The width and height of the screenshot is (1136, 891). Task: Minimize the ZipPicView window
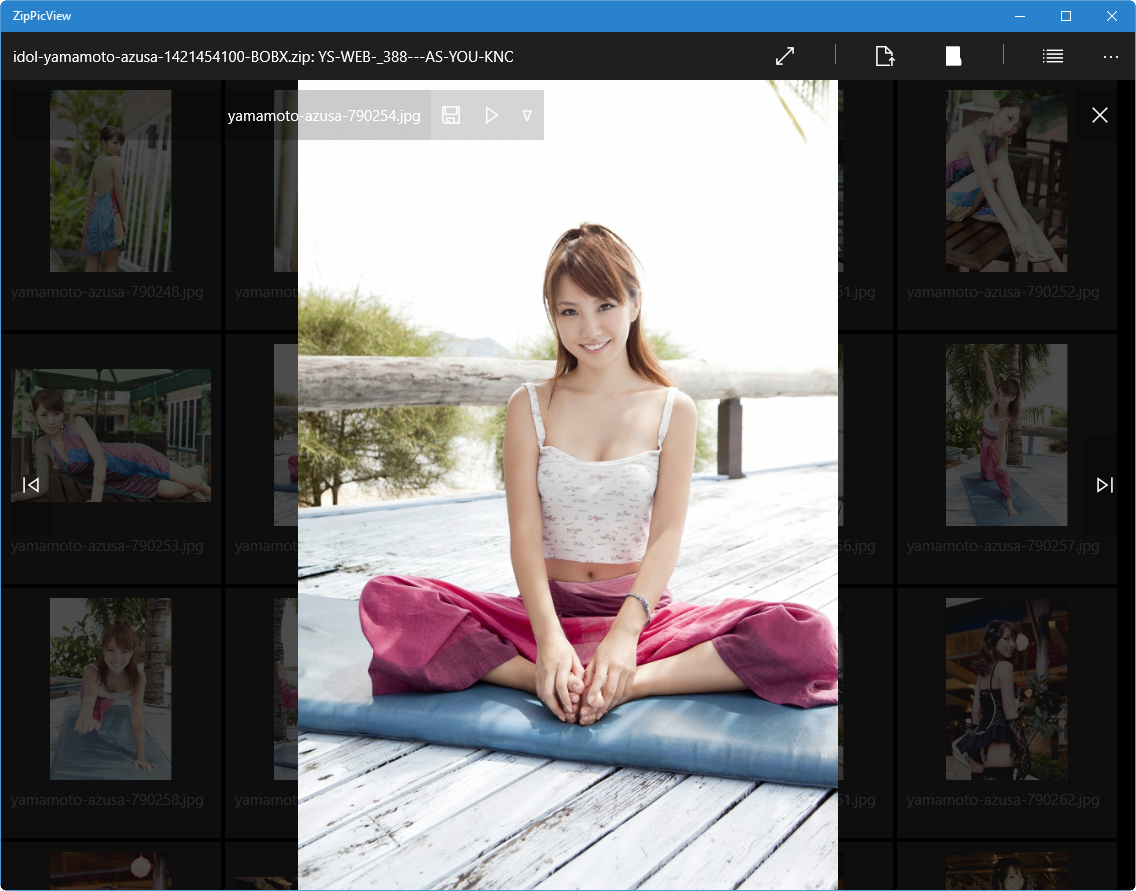pos(1020,16)
